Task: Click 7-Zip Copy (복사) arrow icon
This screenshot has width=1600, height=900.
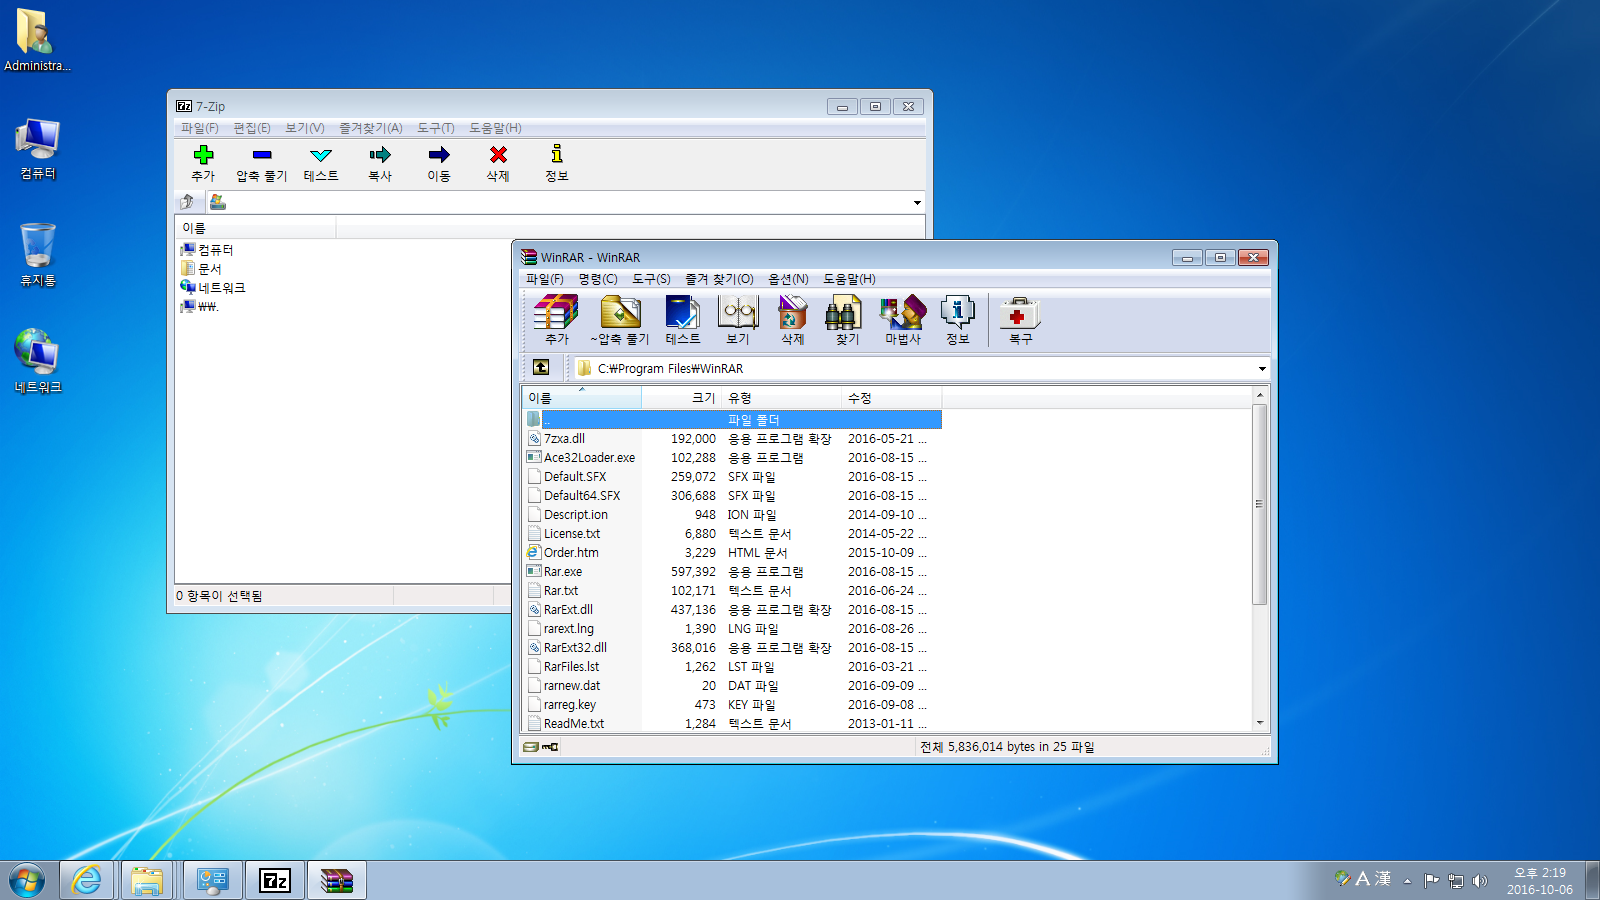Action: 380,163
